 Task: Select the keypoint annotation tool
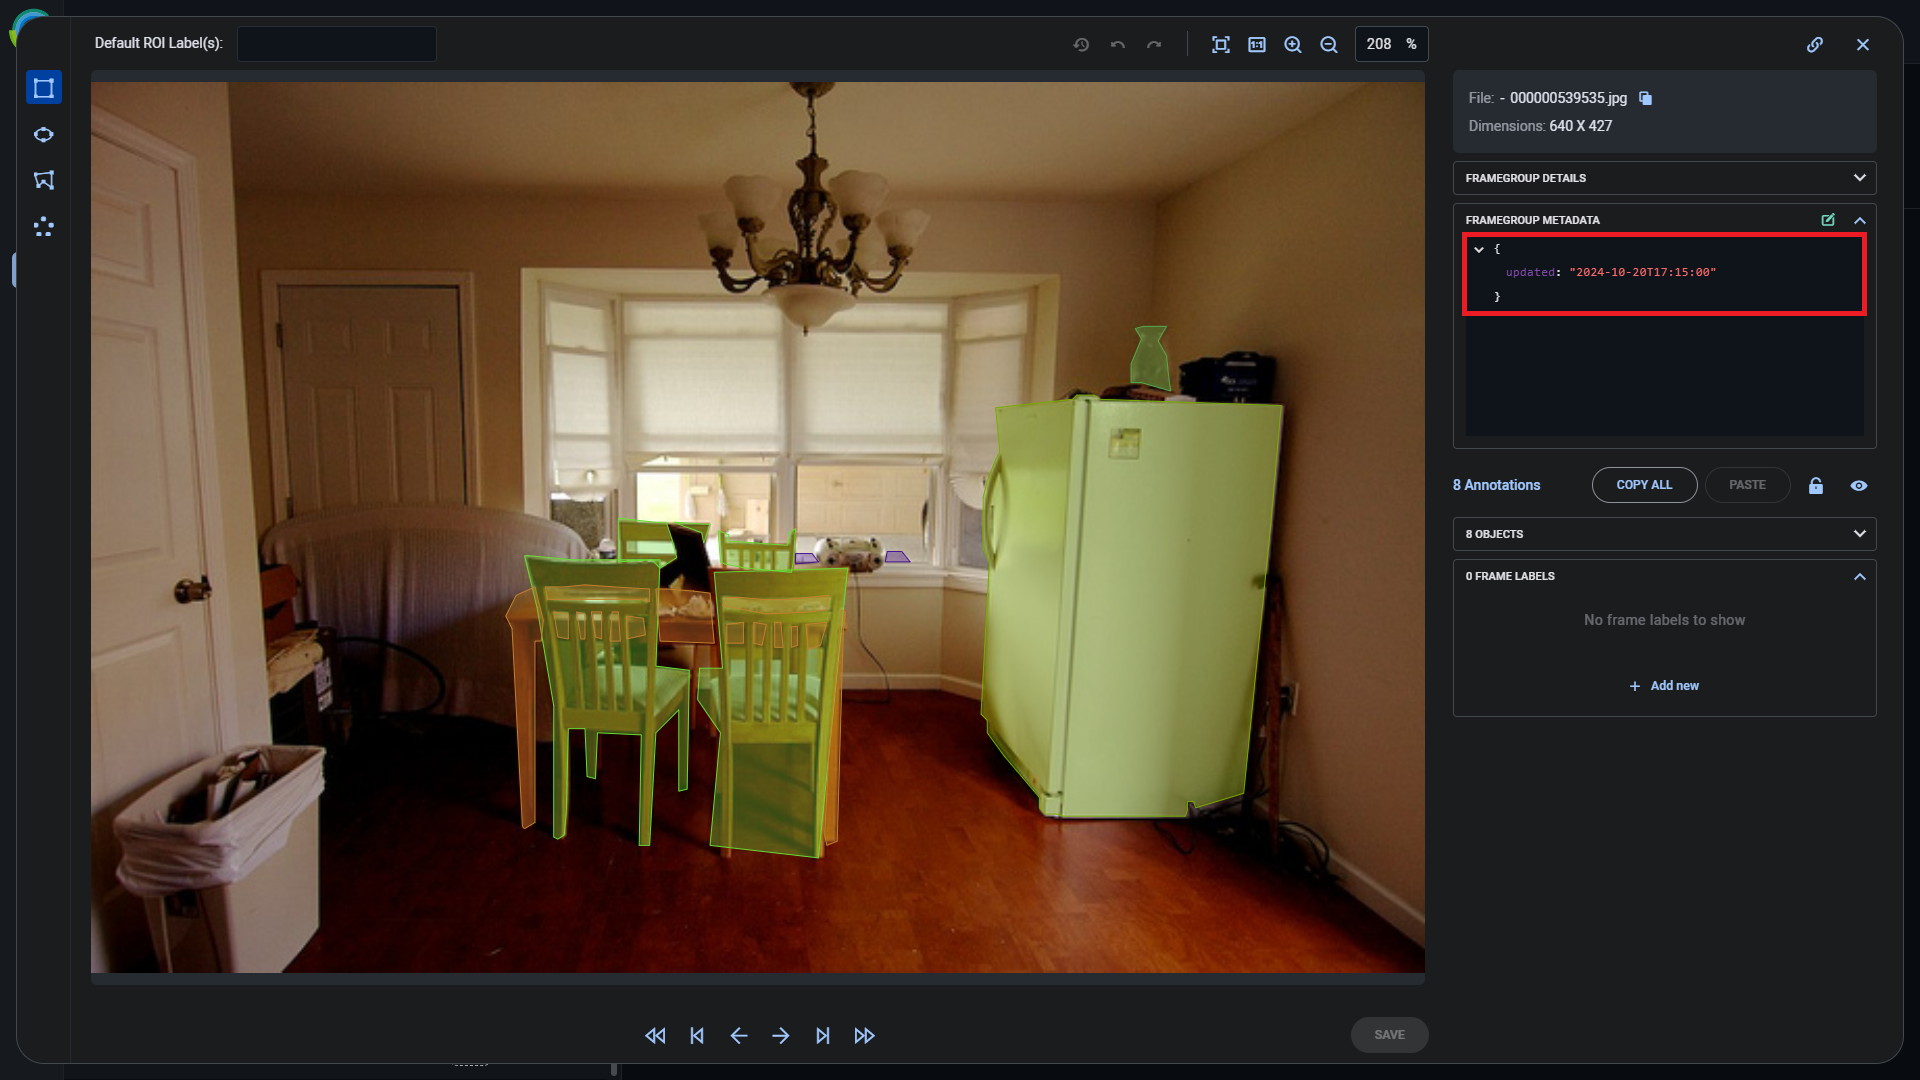coord(43,227)
